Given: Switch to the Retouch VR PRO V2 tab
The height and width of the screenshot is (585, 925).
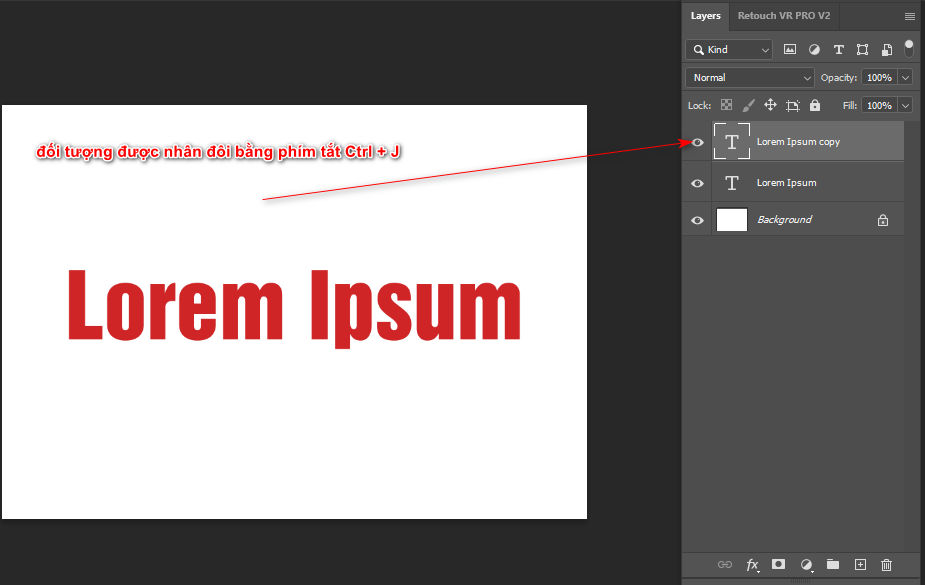Looking at the screenshot, I should click(785, 15).
